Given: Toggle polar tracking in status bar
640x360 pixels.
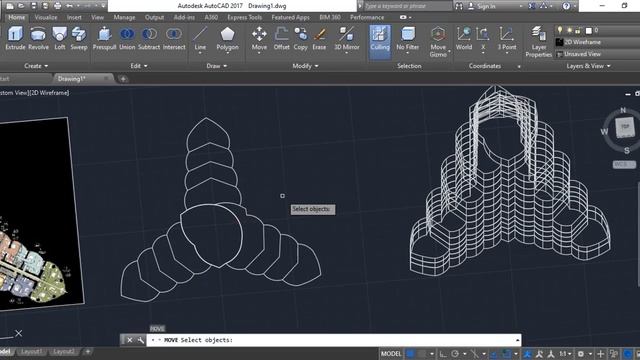Looking at the screenshot, I should coord(455,353).
